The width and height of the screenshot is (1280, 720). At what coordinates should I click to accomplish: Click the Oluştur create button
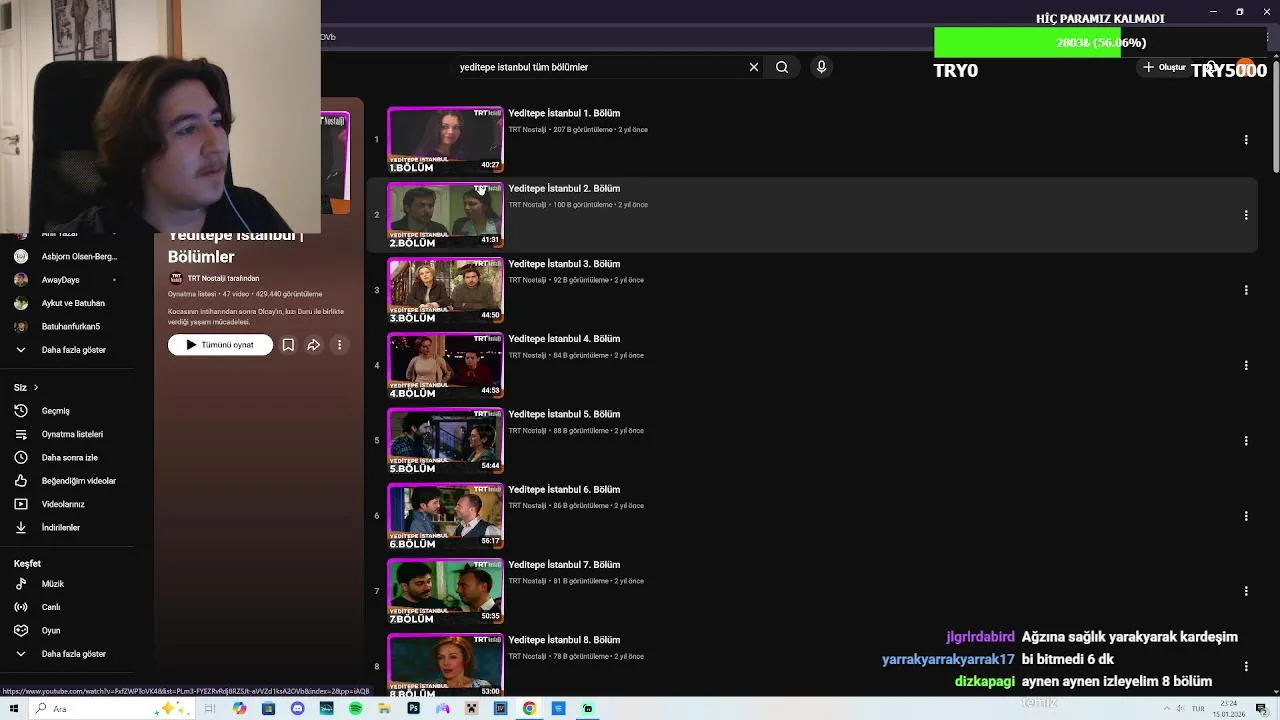click(1164, 67)
